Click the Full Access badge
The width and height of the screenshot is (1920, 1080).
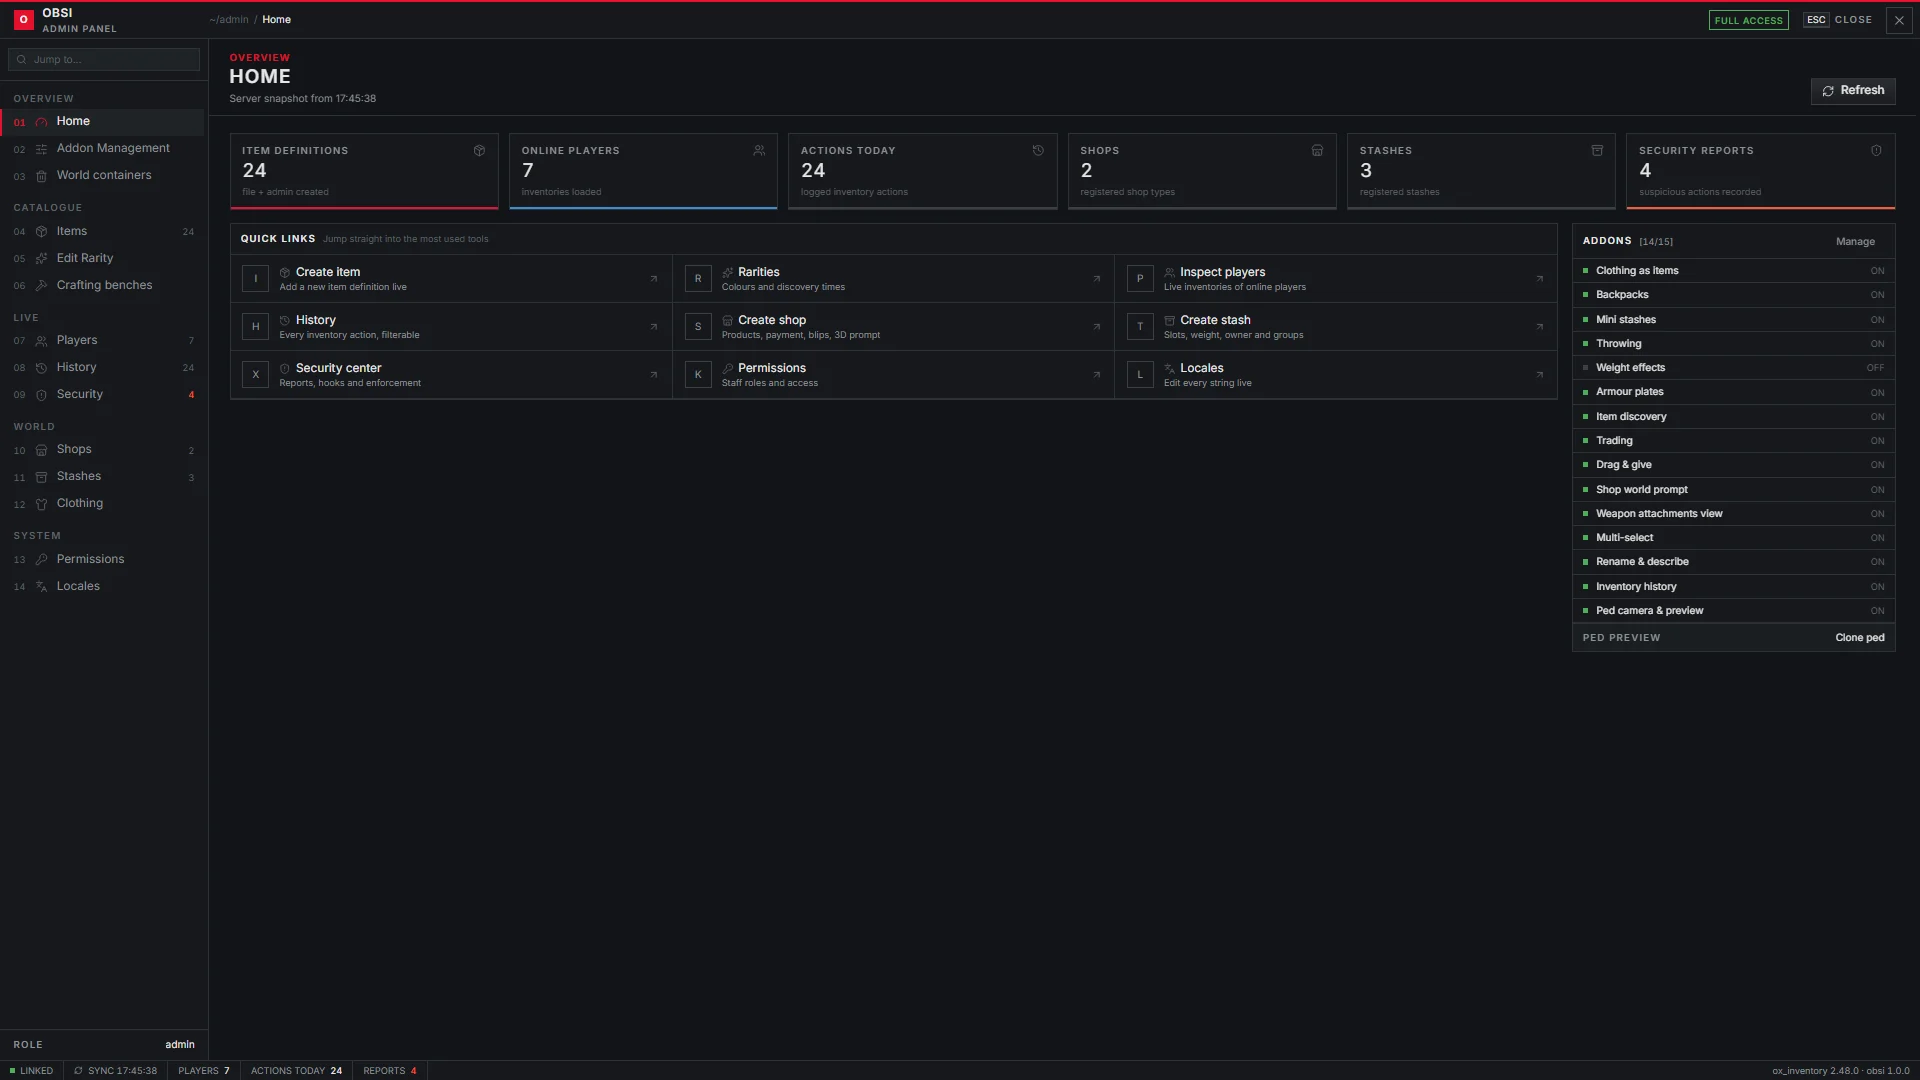(x=1748, y=20)
